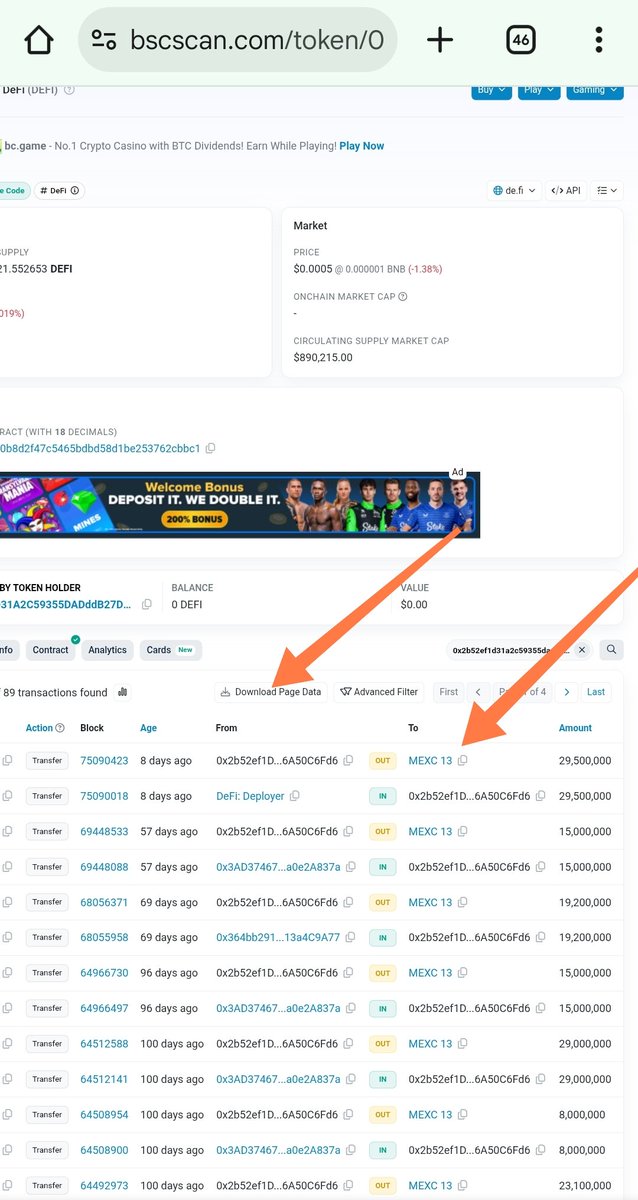Copy To address in block 64966497 row
The height and width of the screenshot is (1200, 638).
pos(541,1008)
